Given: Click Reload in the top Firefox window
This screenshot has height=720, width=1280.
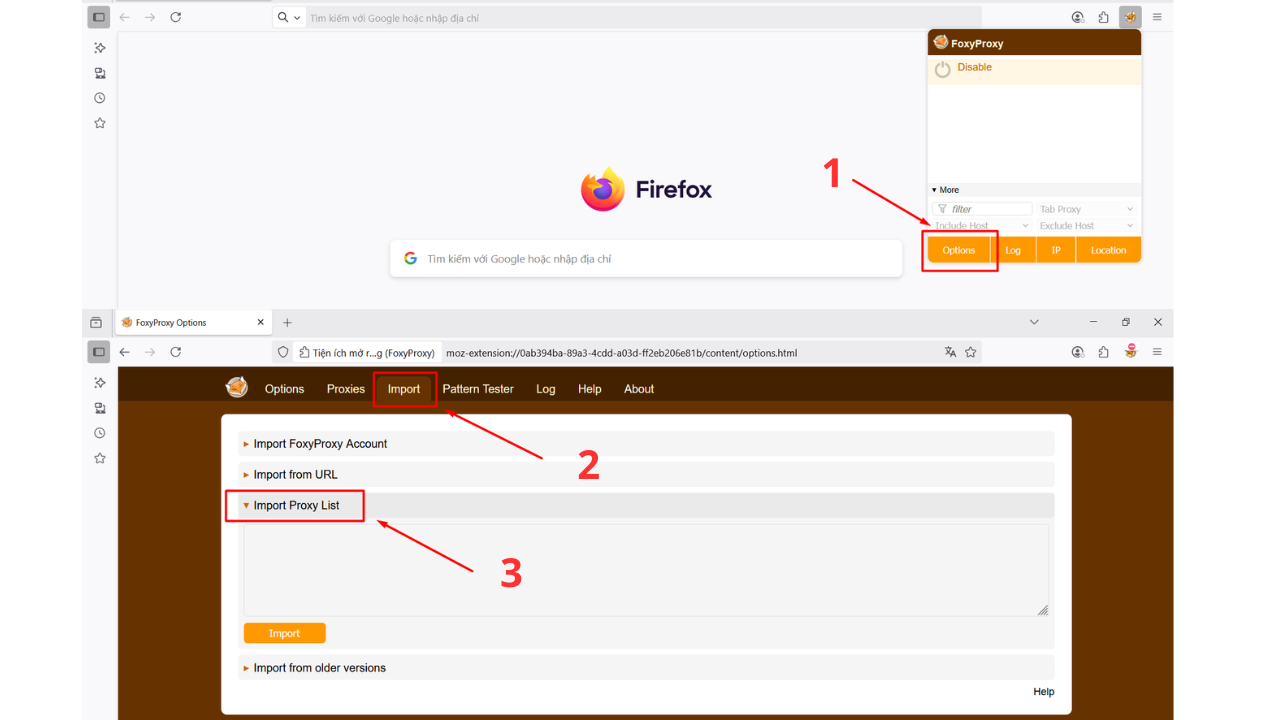Looking at the screenshot, I should pyautogui.click(x=176, y=17).
